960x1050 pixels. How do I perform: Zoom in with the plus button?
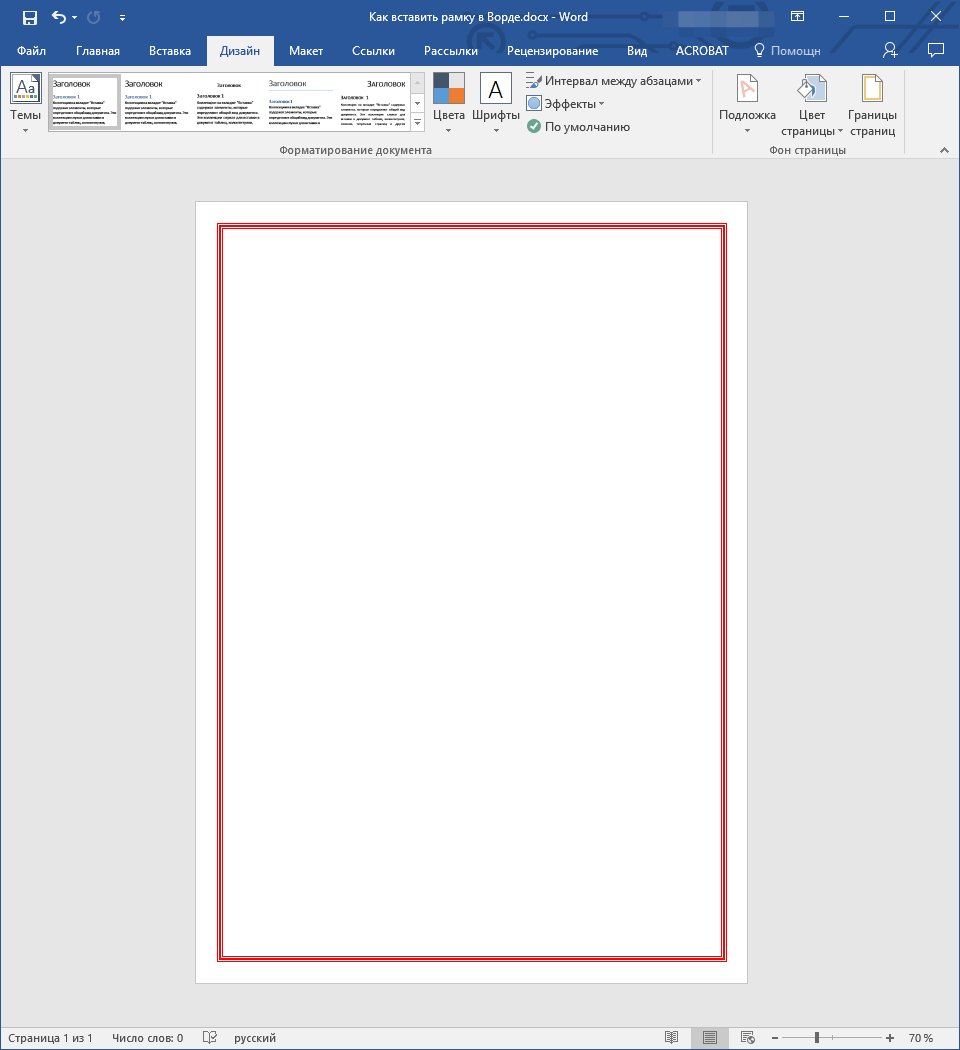[x=890, y=1038]
